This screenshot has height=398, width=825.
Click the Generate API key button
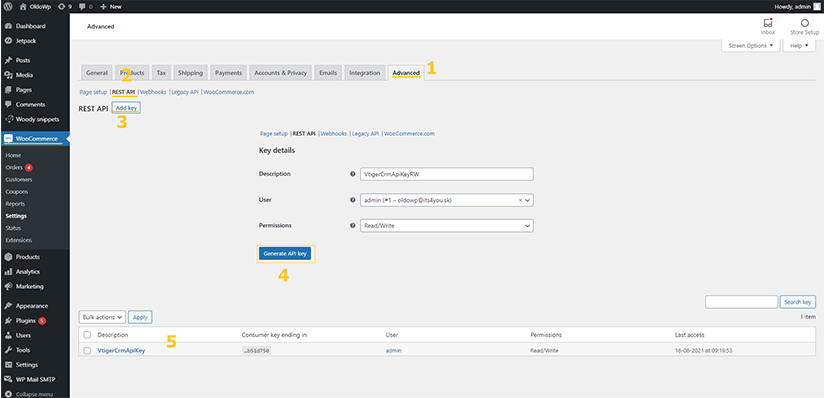pyautogui.click(x=285, y=254)
